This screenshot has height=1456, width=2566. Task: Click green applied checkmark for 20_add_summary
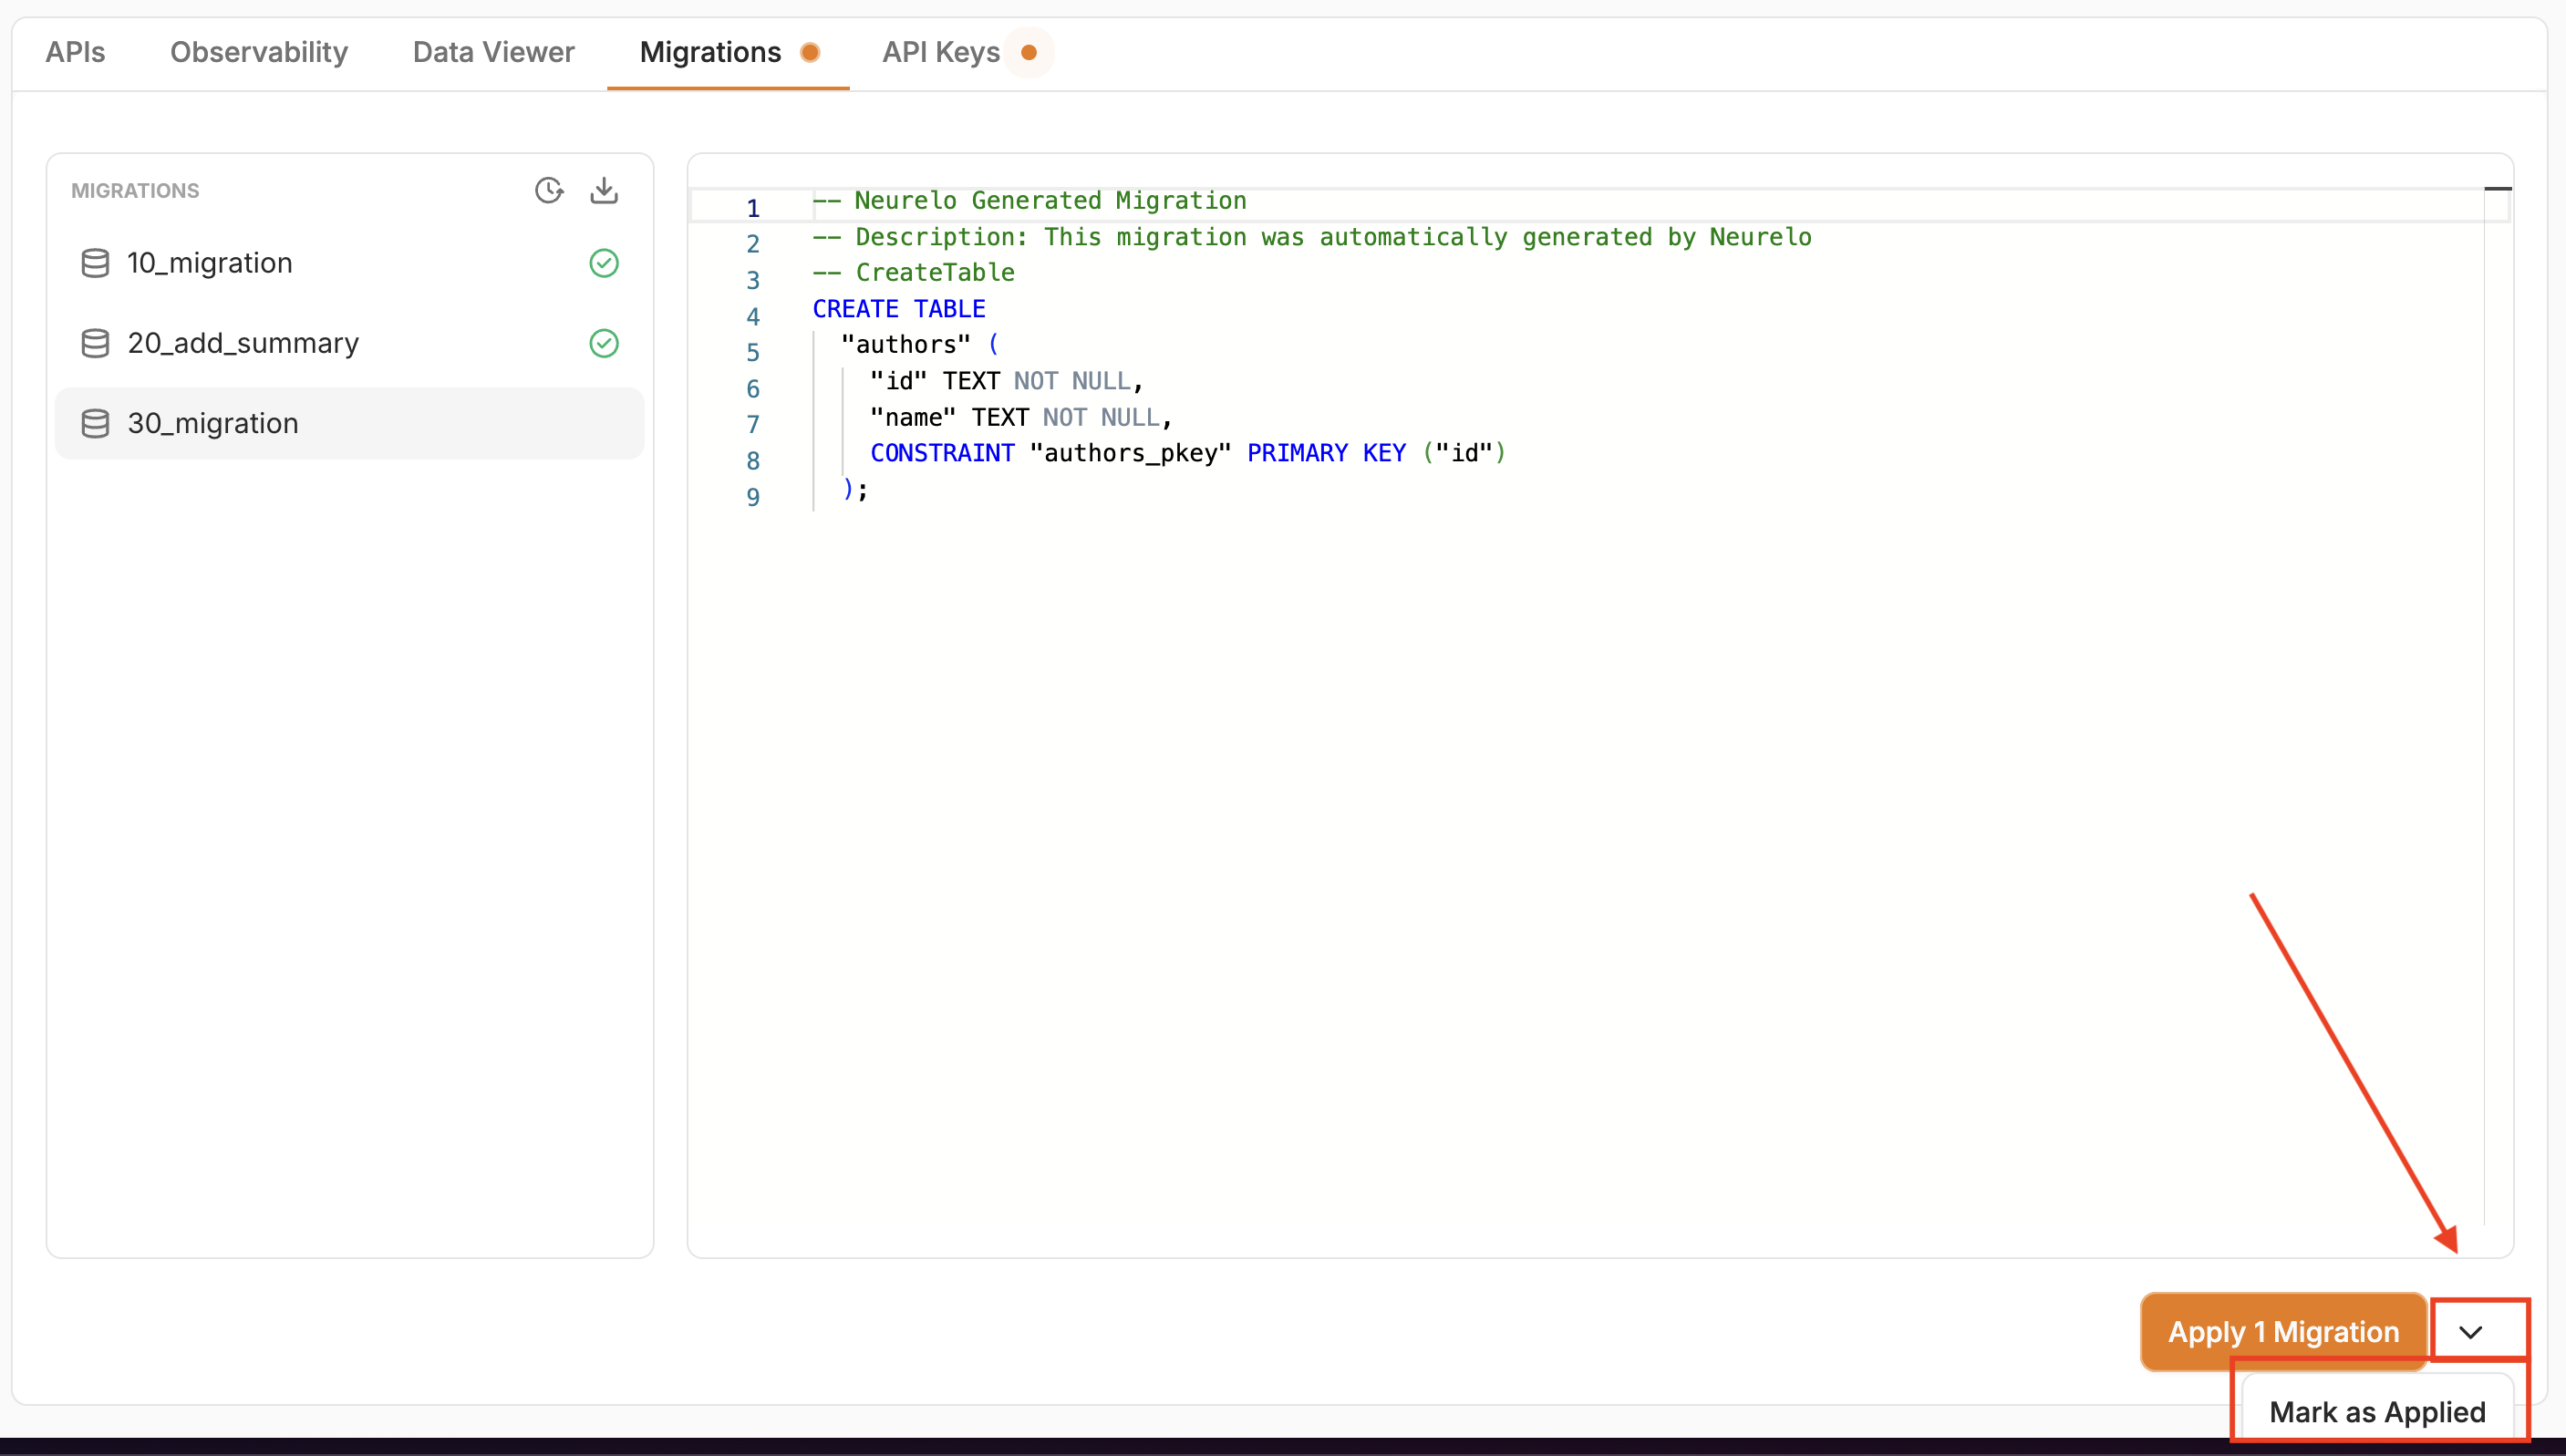[x=604, y=343]
